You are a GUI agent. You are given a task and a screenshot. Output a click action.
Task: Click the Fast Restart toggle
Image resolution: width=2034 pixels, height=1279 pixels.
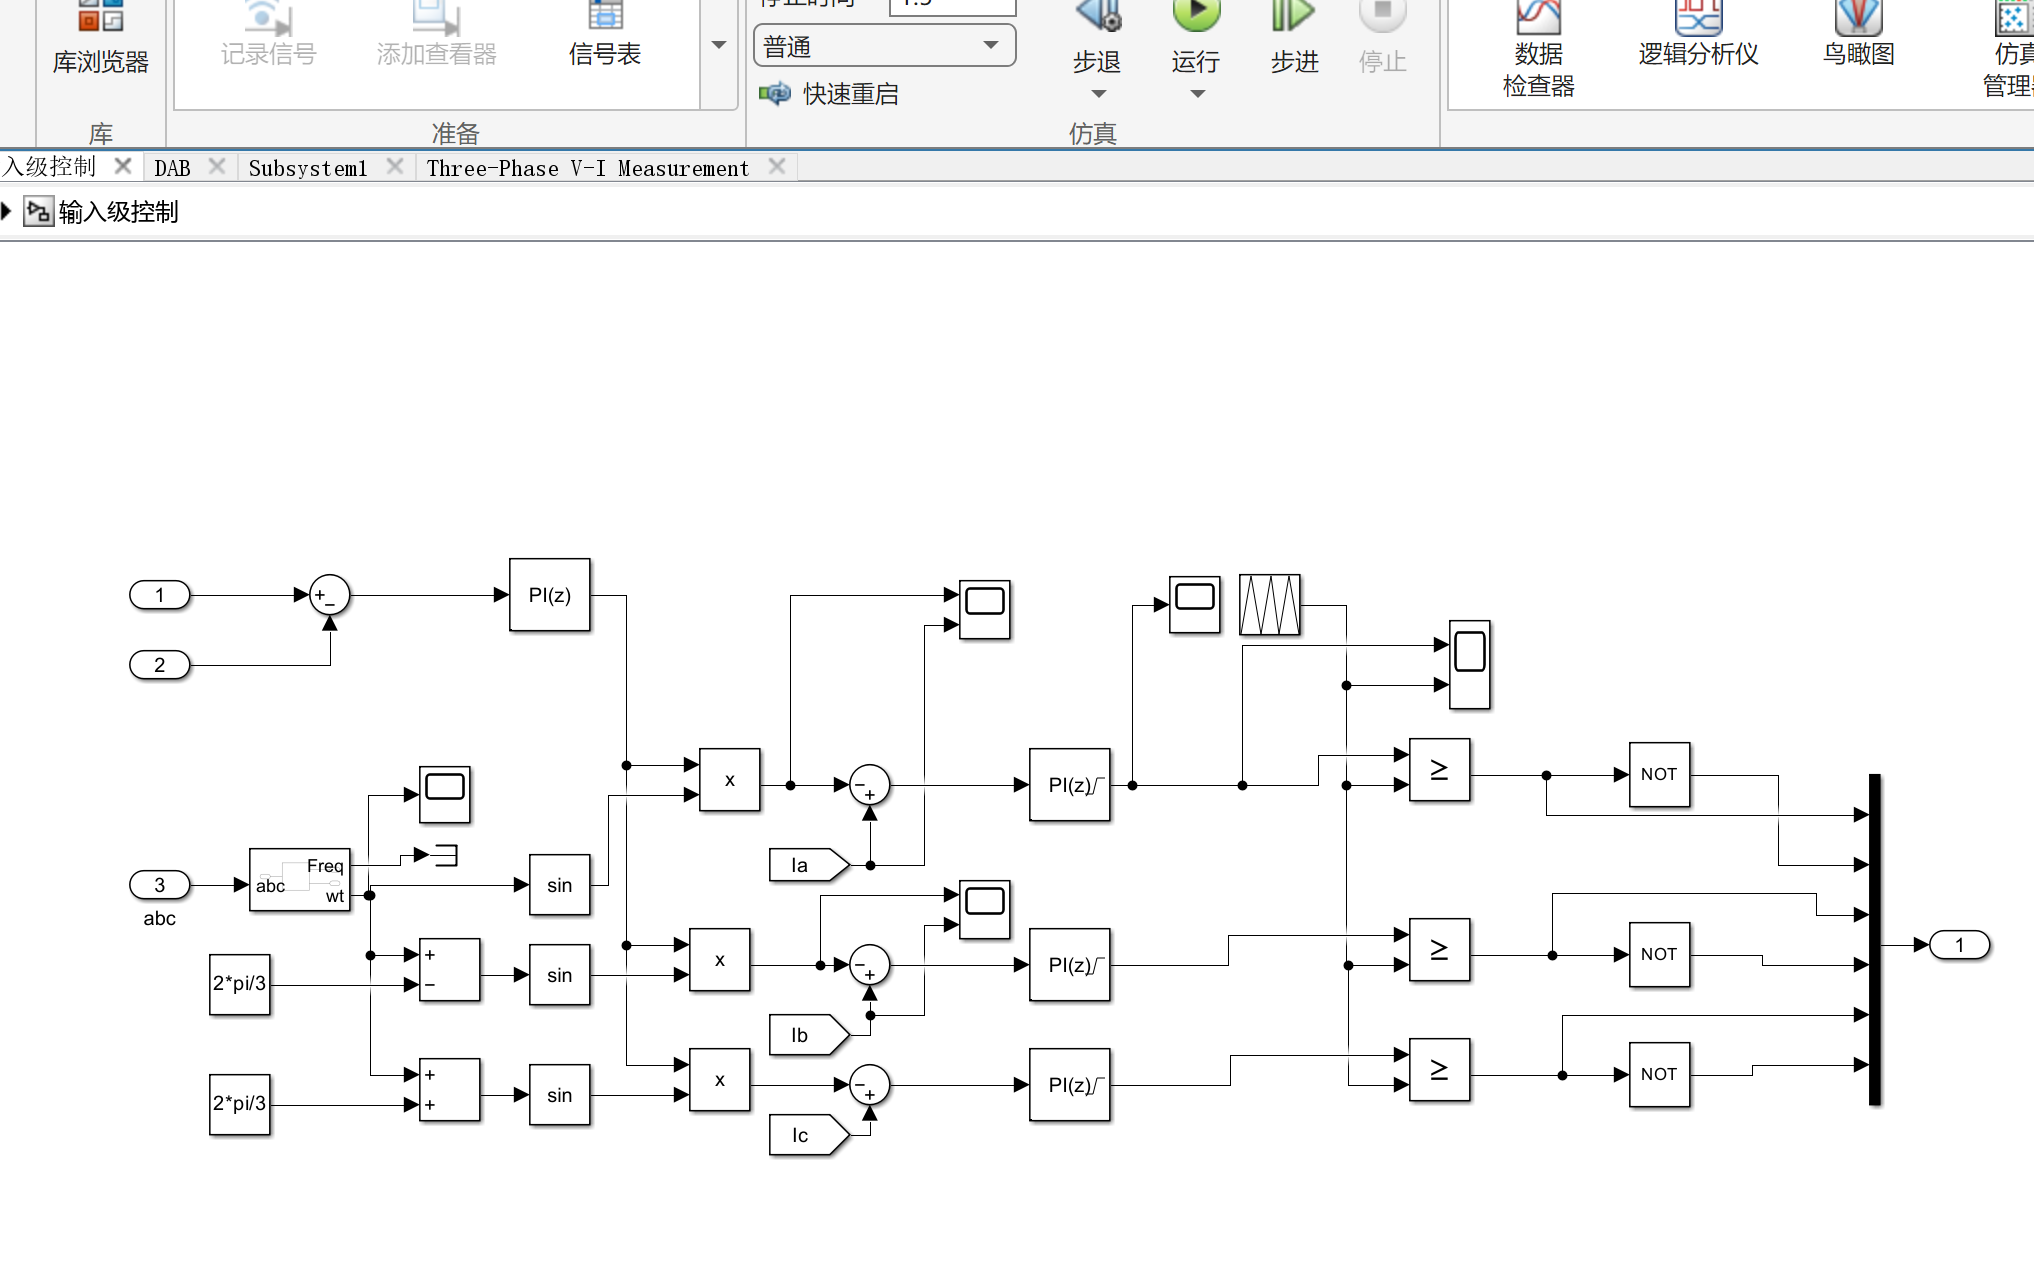(x=830, y=94)
